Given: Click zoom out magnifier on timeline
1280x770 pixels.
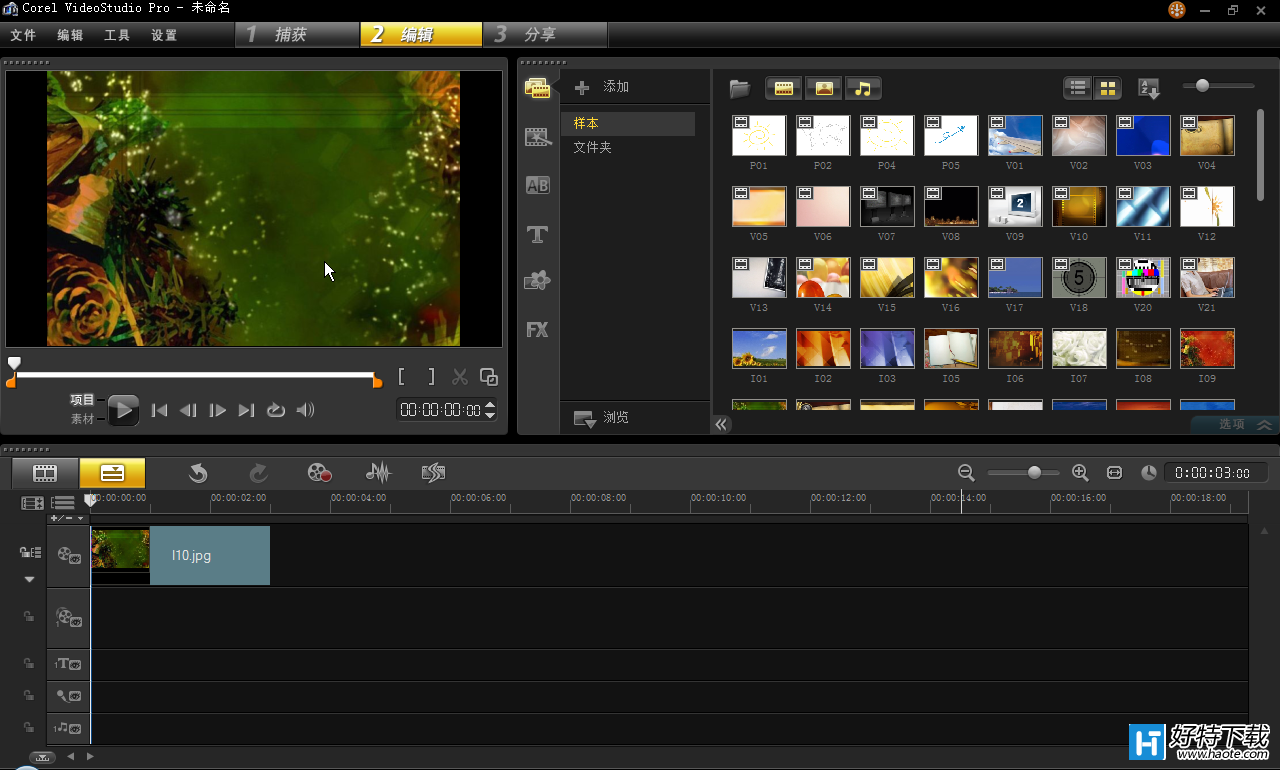Looking at the screenshot, I should 966,473.
